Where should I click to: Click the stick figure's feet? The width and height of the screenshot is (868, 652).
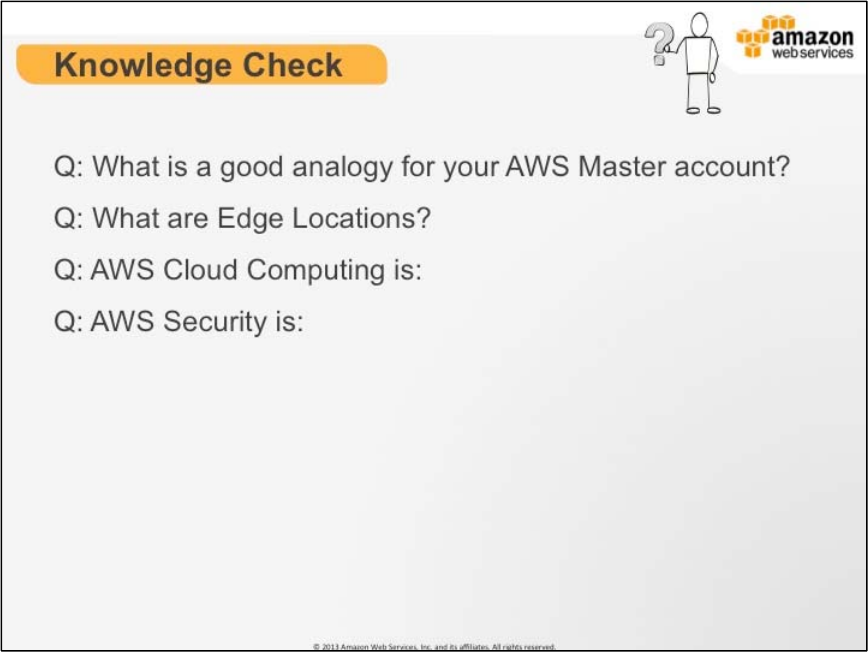pos(704,110)
